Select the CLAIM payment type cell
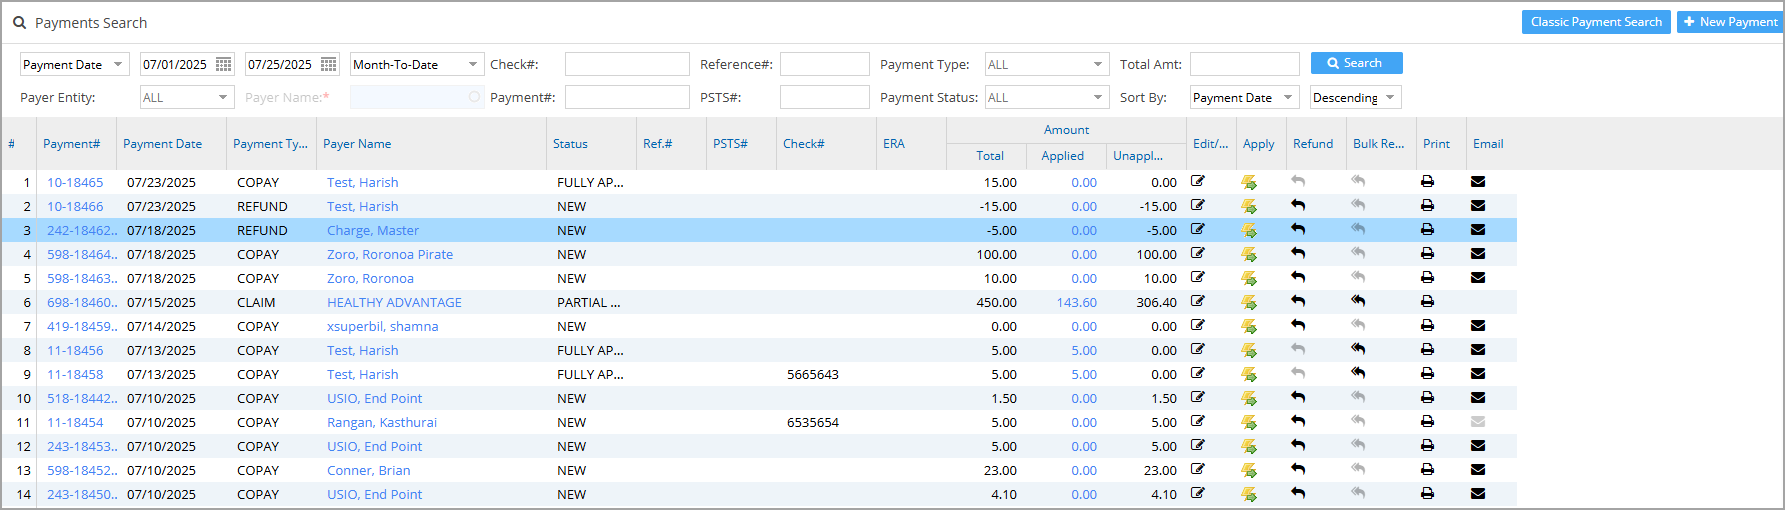The height and width of the screenshot is (510, 1785). (256, 302)
